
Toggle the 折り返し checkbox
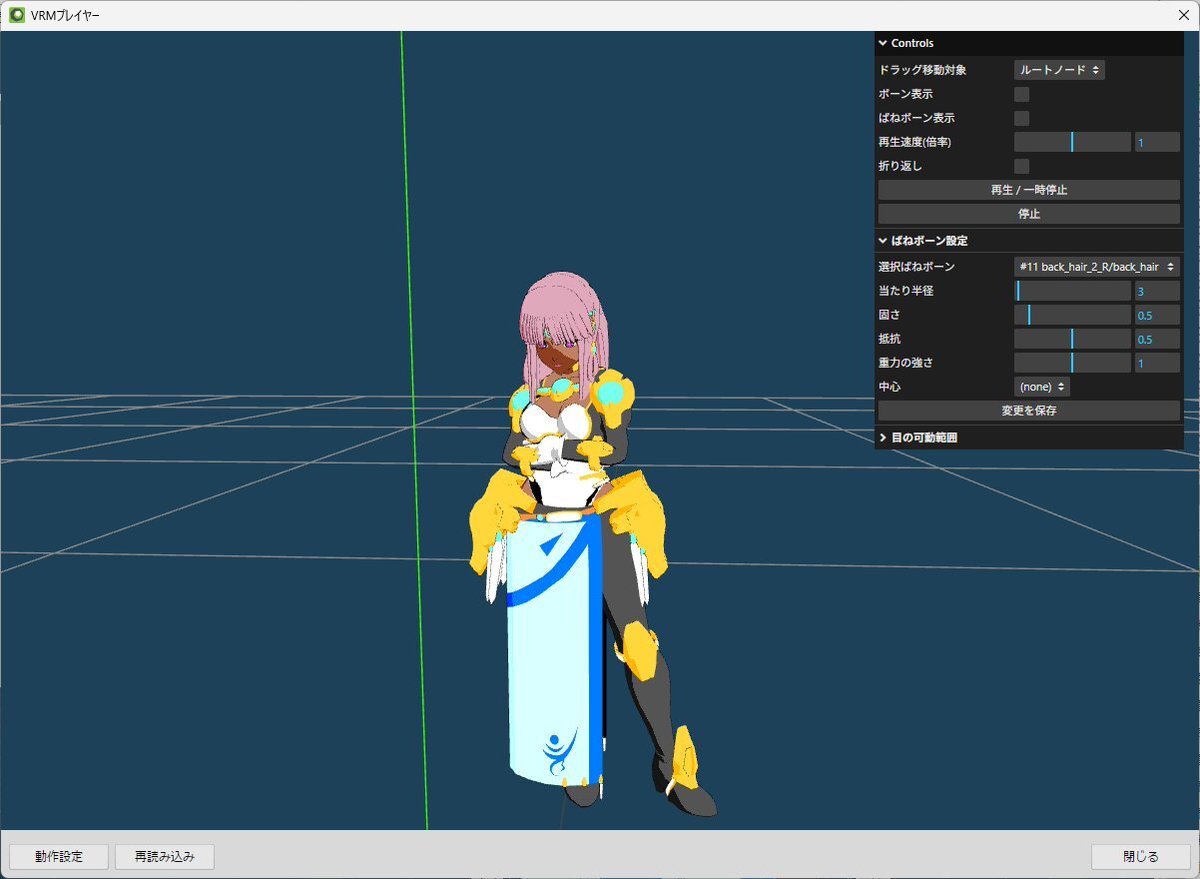[1022, 166]
